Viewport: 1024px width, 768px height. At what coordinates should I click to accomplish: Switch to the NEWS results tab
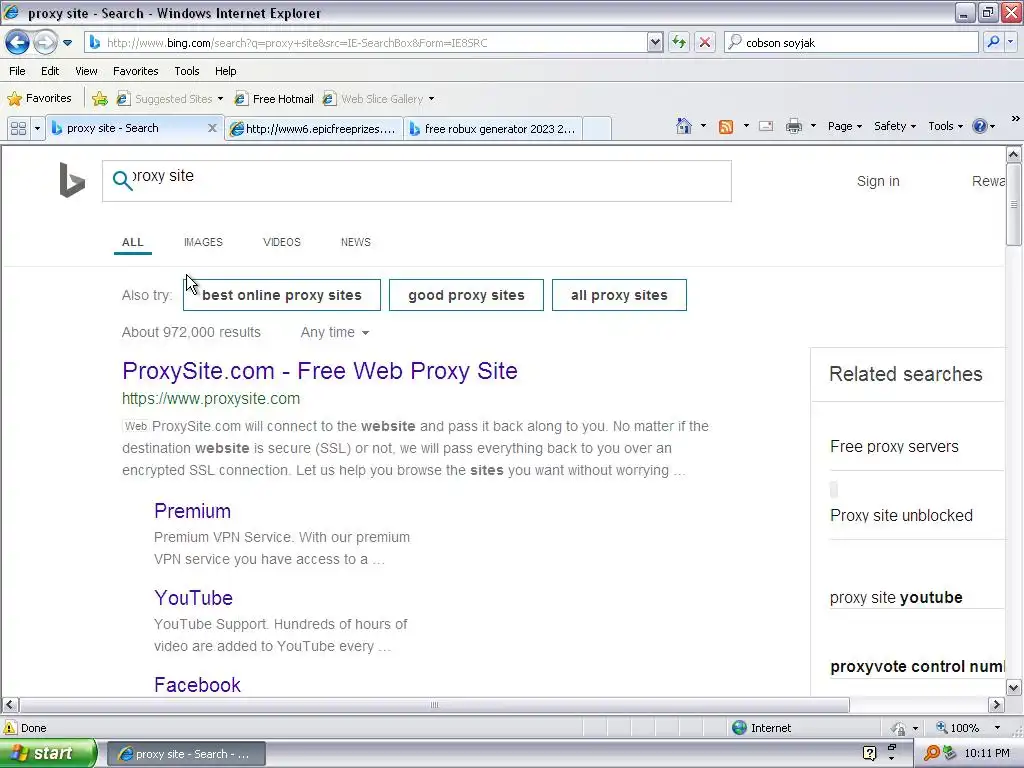(355, 242)
